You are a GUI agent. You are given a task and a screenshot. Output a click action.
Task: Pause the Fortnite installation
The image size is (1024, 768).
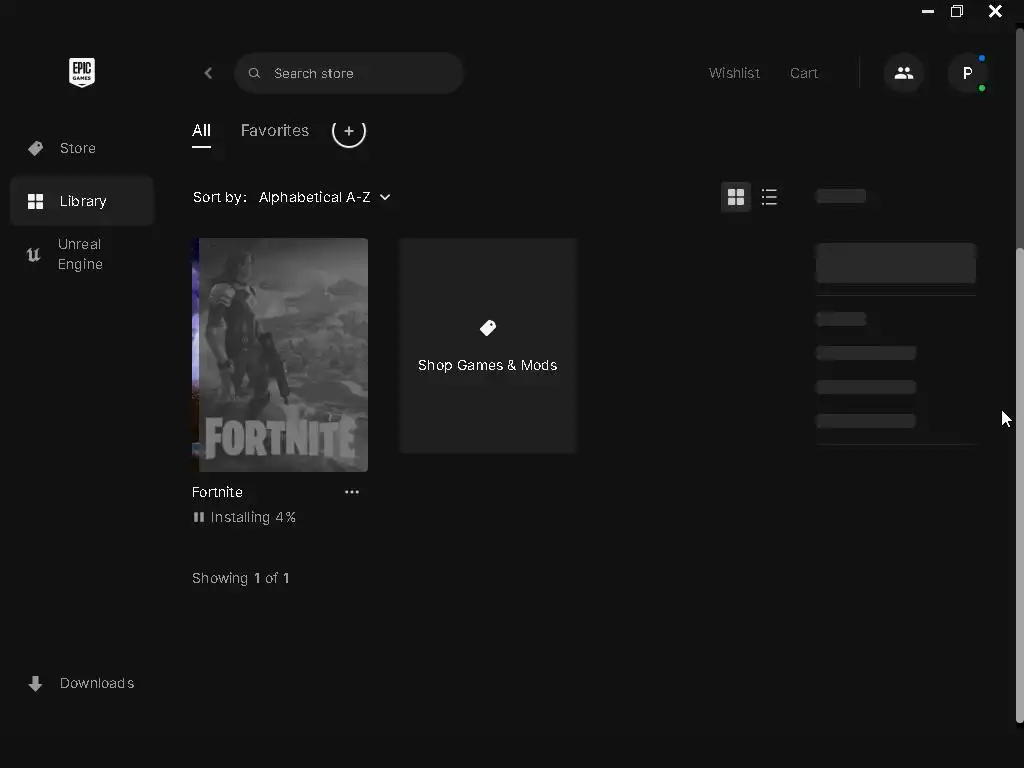pyautogui.click(x=199, y=517)
